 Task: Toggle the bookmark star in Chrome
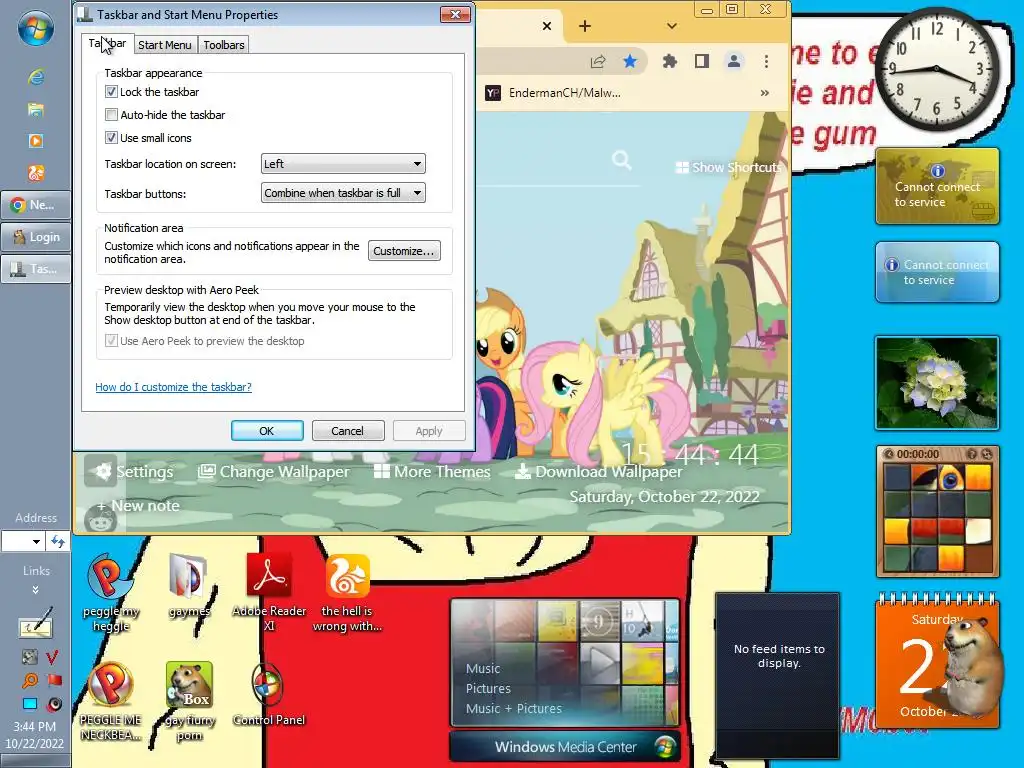630,61
